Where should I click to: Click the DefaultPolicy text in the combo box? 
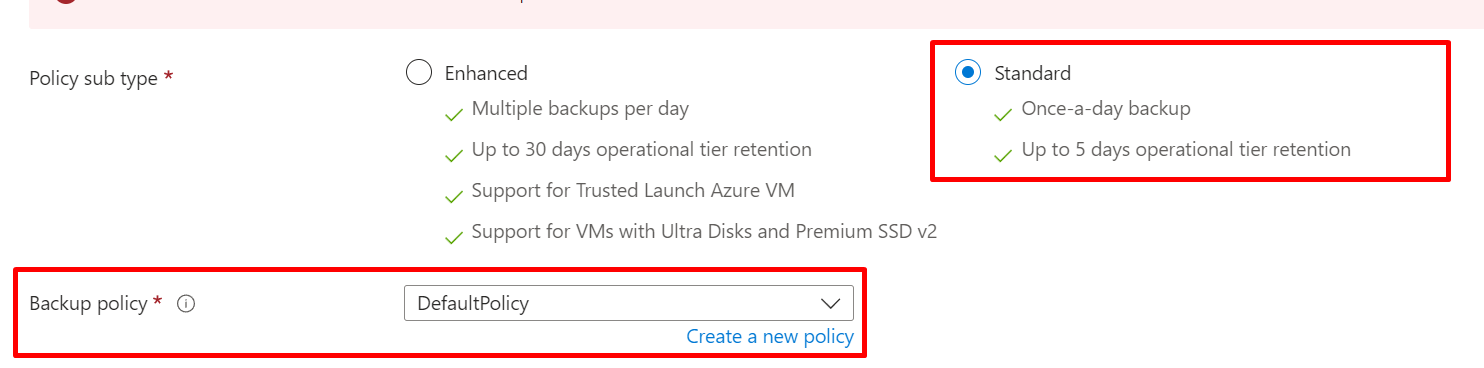473,303
